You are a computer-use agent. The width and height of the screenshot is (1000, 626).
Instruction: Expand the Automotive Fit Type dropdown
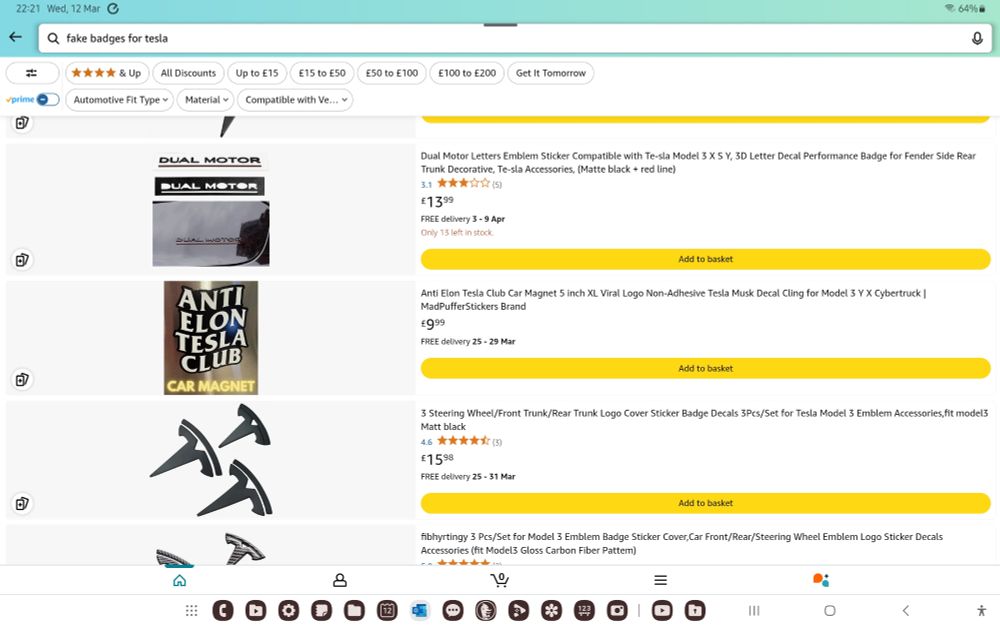click(x=121, y=100)
